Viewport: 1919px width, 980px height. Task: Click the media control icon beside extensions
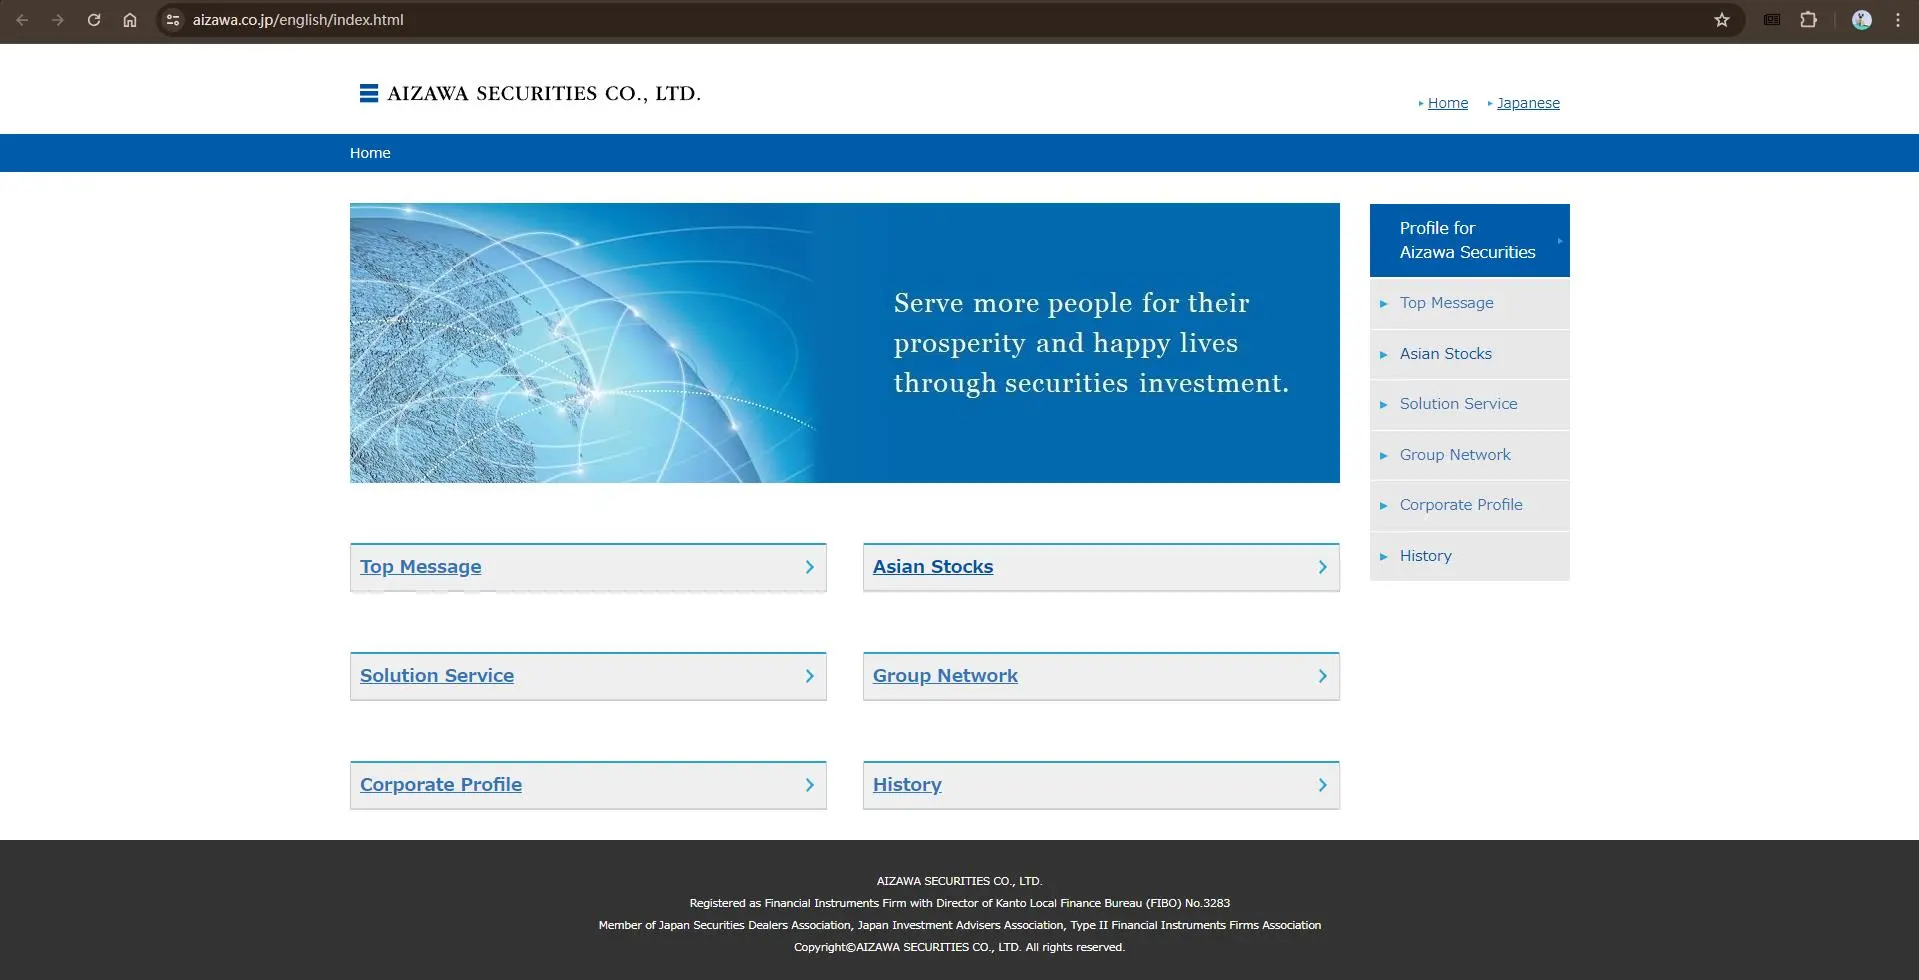[x=1772, y=20]
